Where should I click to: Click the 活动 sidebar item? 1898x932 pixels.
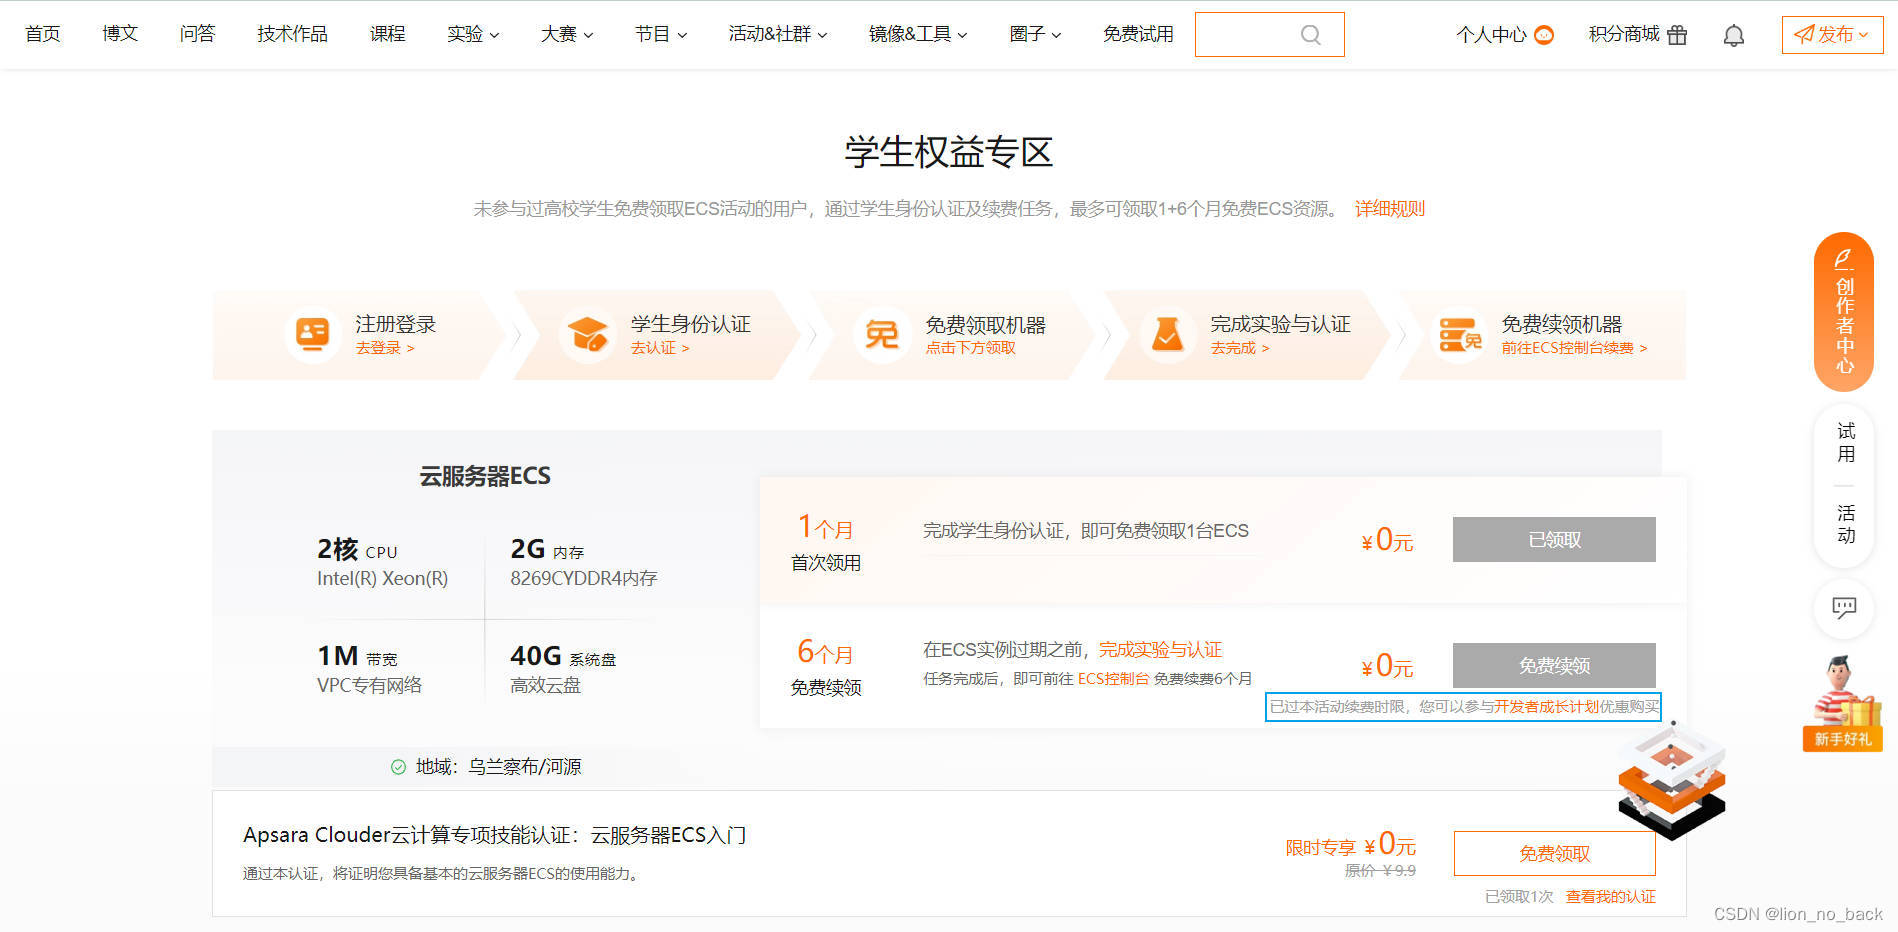[1845, 524]
